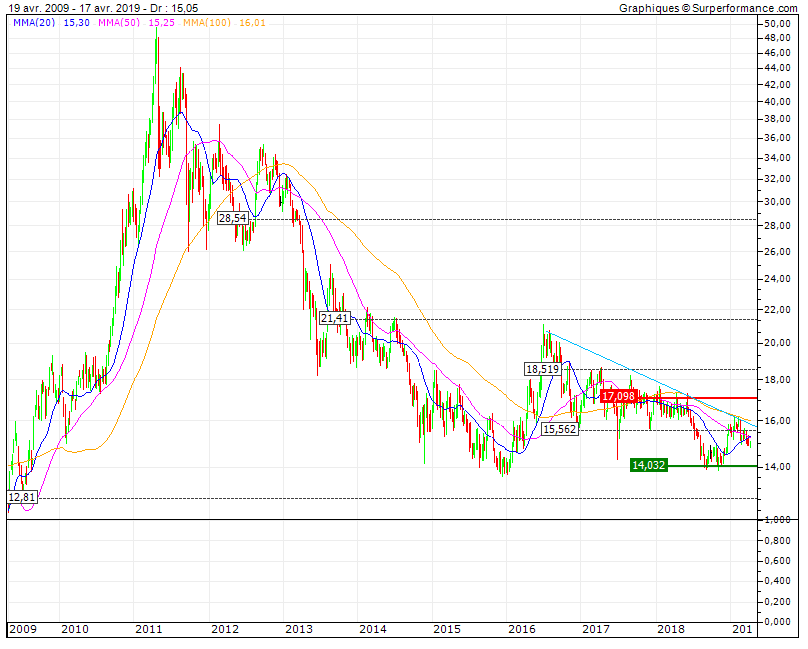808x649 pixels.
Task: Click the 2013 year on time axis
Action: [299, 629]
